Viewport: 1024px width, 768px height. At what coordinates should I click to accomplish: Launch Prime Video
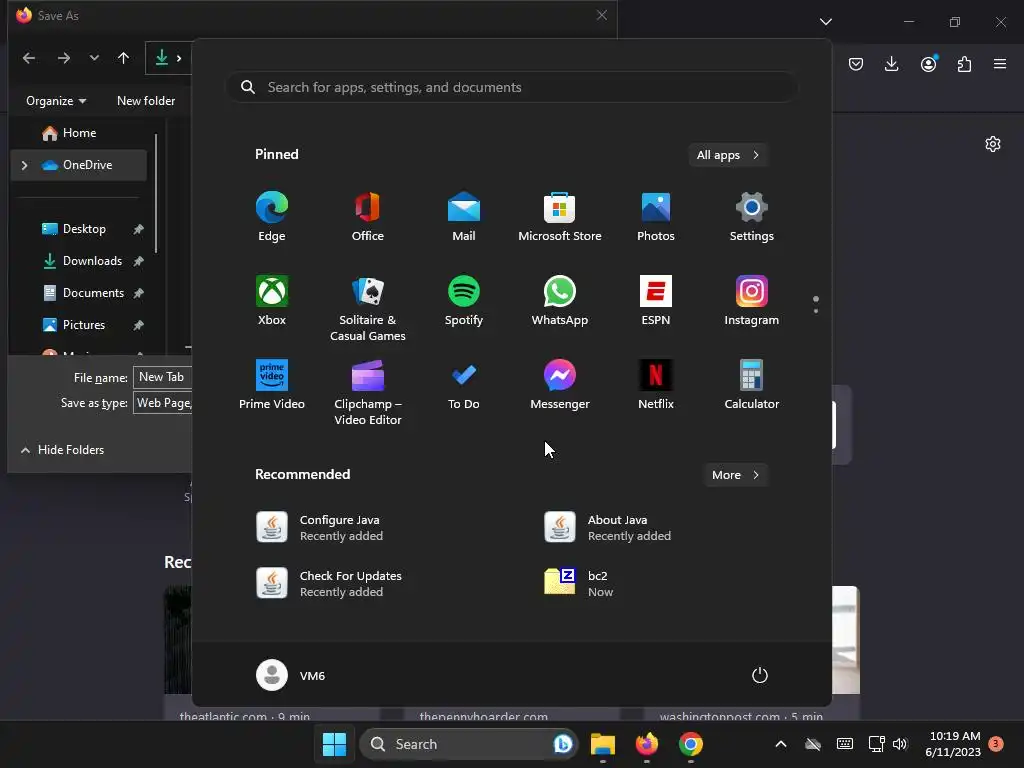click(272, 385)
